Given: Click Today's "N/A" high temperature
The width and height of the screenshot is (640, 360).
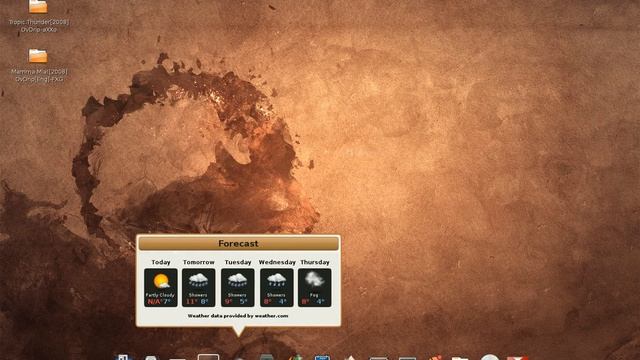Looking at the screenshot, I should (x=154, y=302).
